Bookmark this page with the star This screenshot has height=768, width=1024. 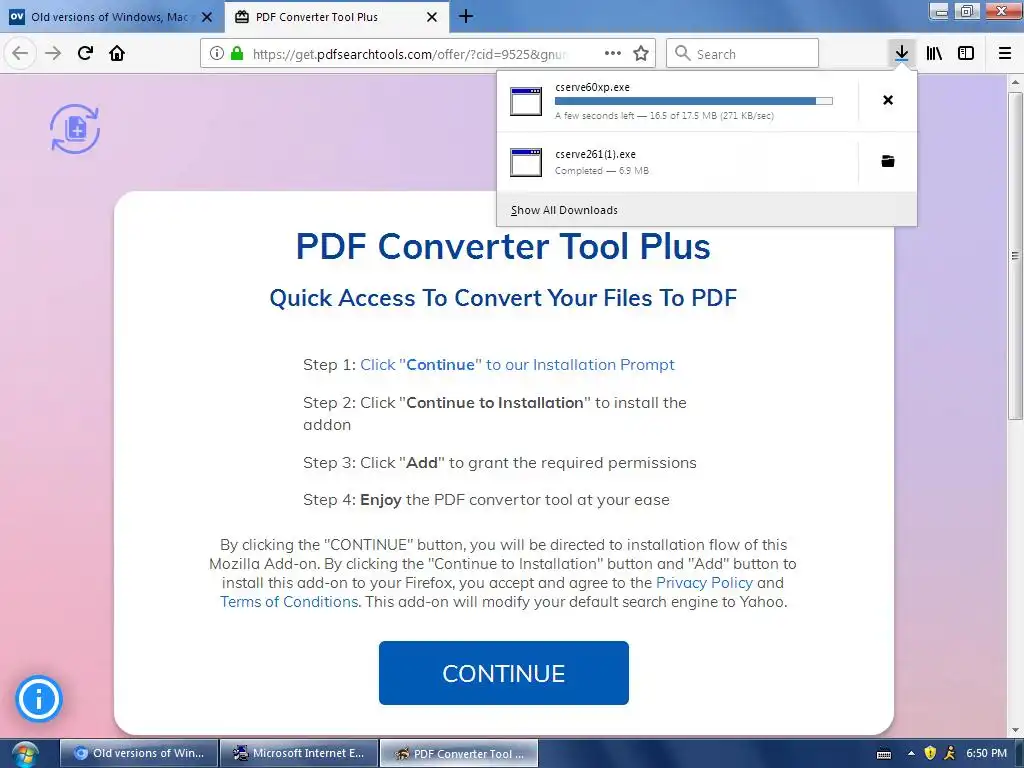(x=641, y=53)
